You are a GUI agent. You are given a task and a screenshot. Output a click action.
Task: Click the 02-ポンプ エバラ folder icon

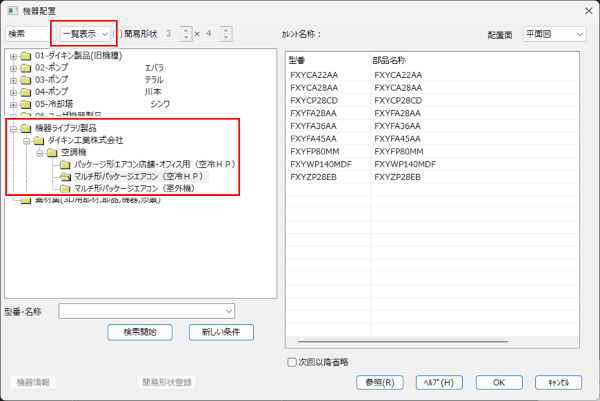26,65
